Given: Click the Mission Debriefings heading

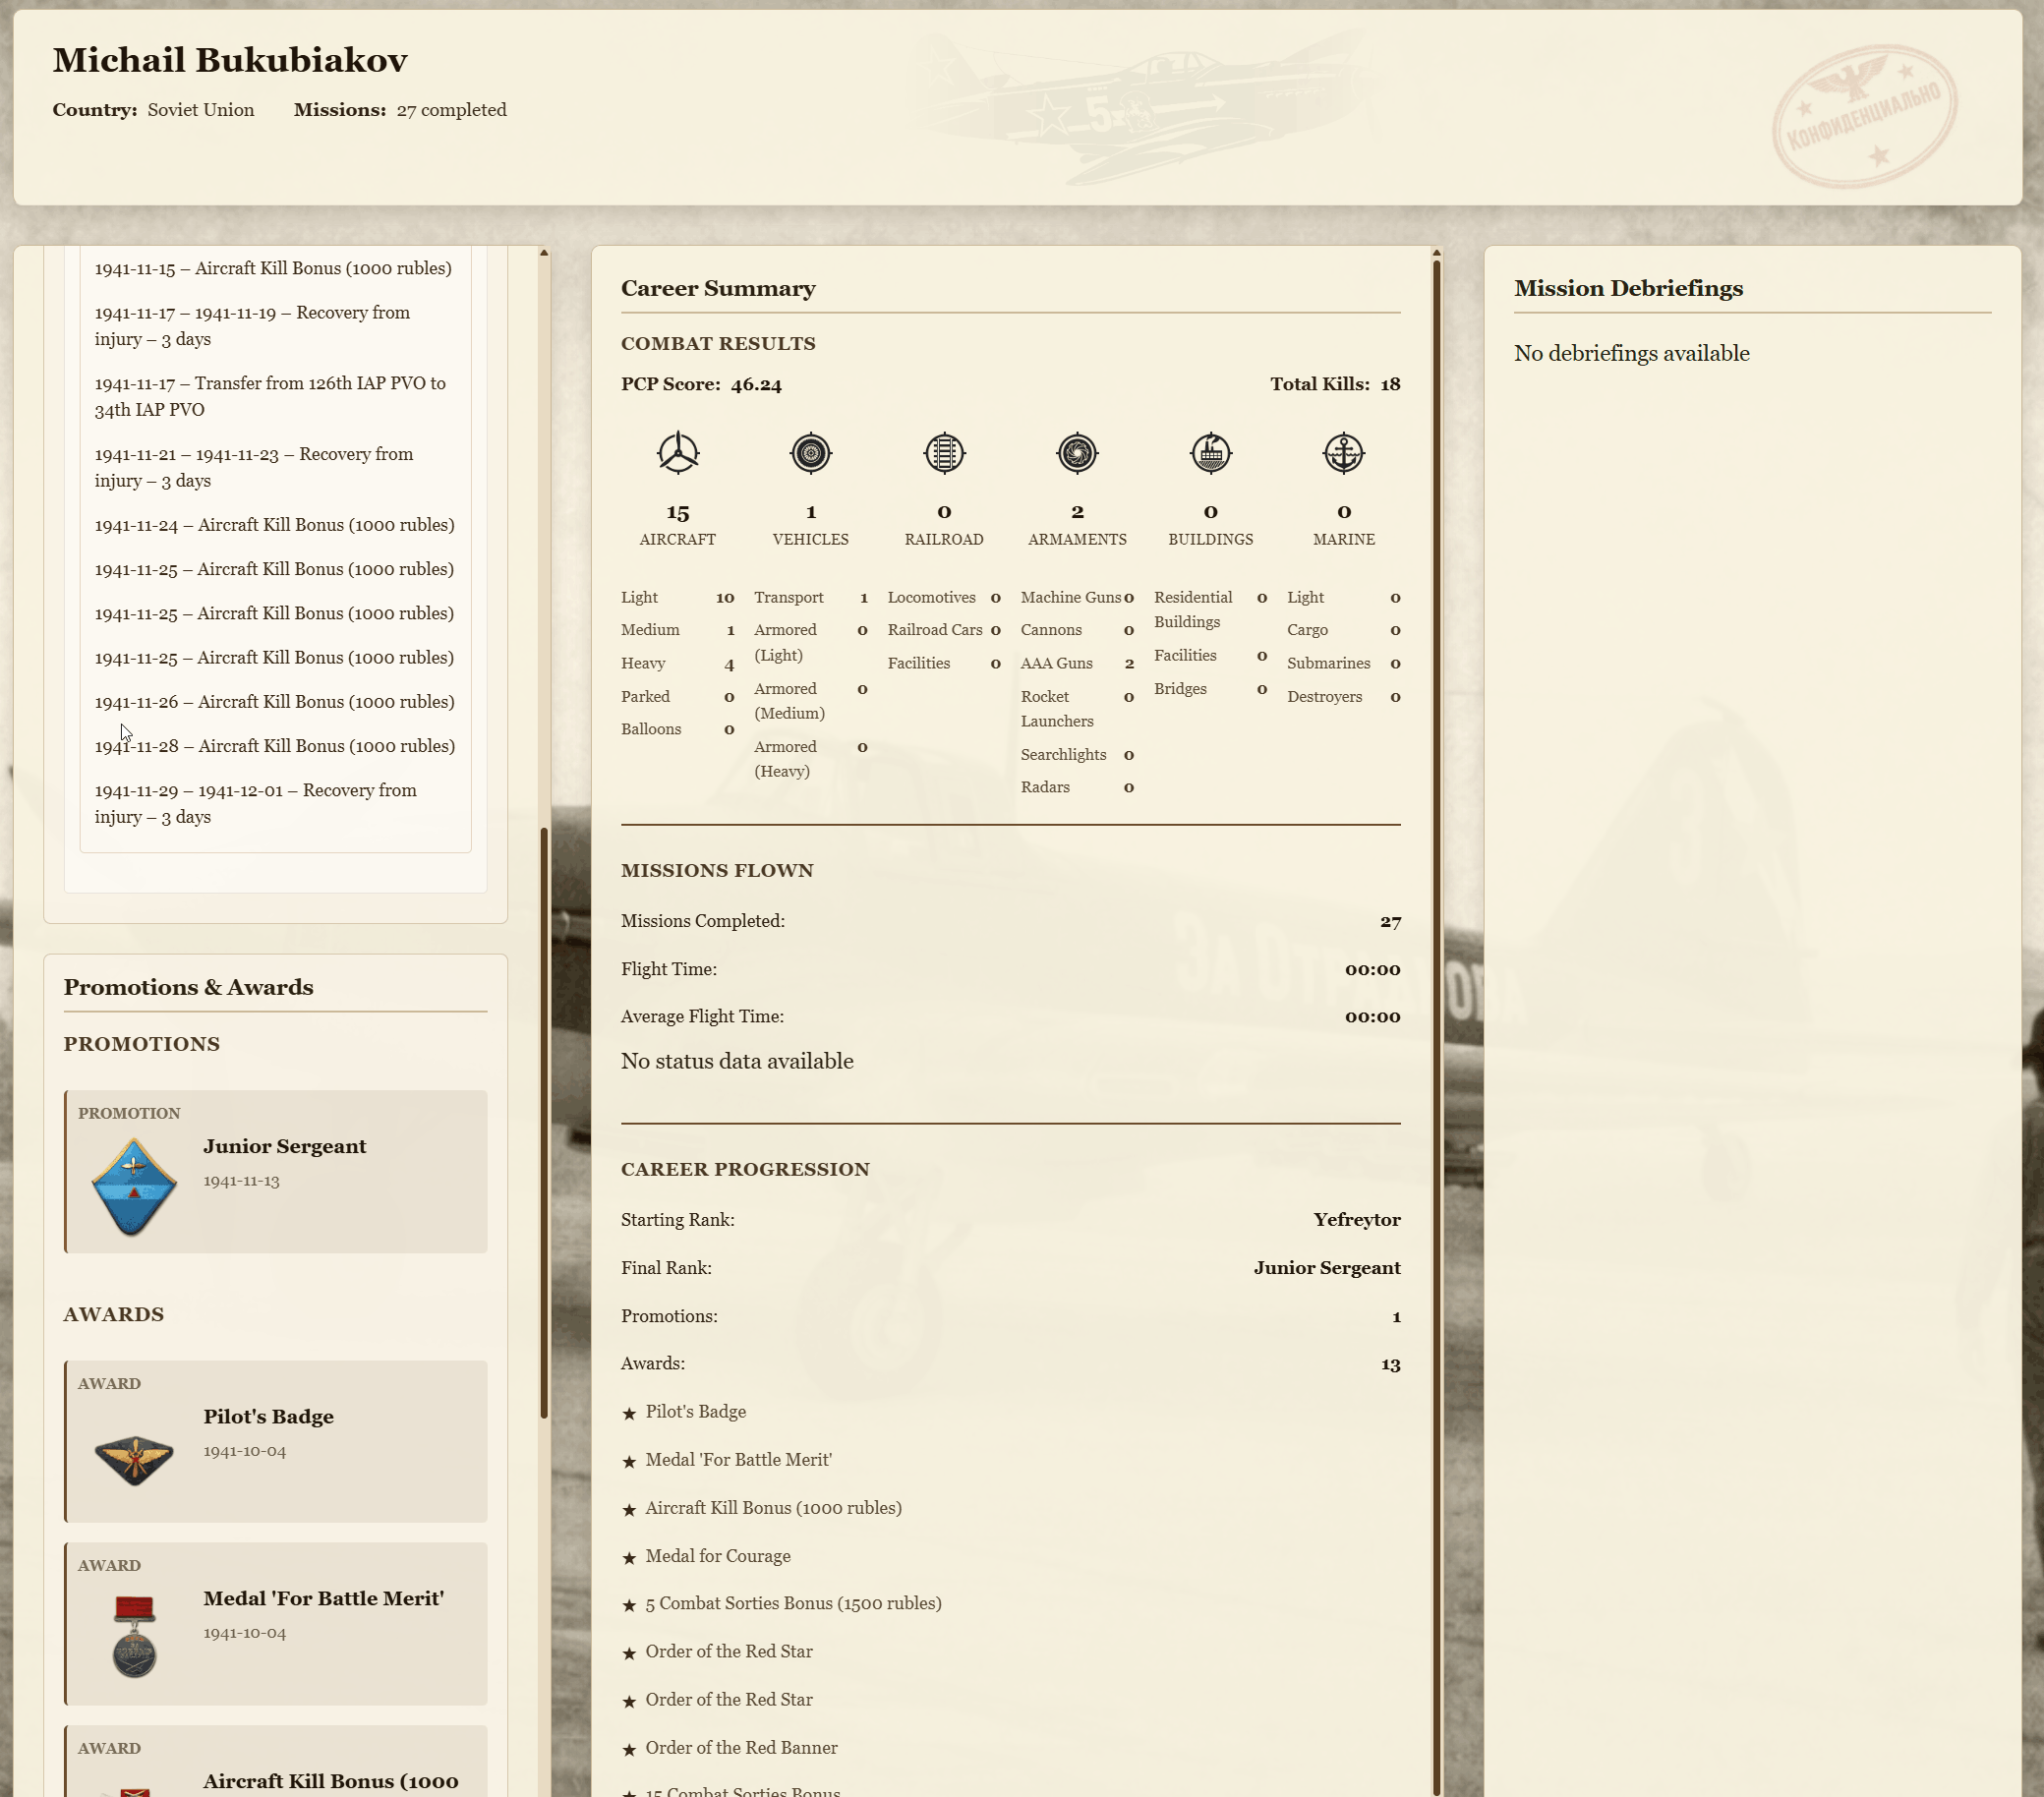Looking at the screenshot, I should click(1627, 288).
